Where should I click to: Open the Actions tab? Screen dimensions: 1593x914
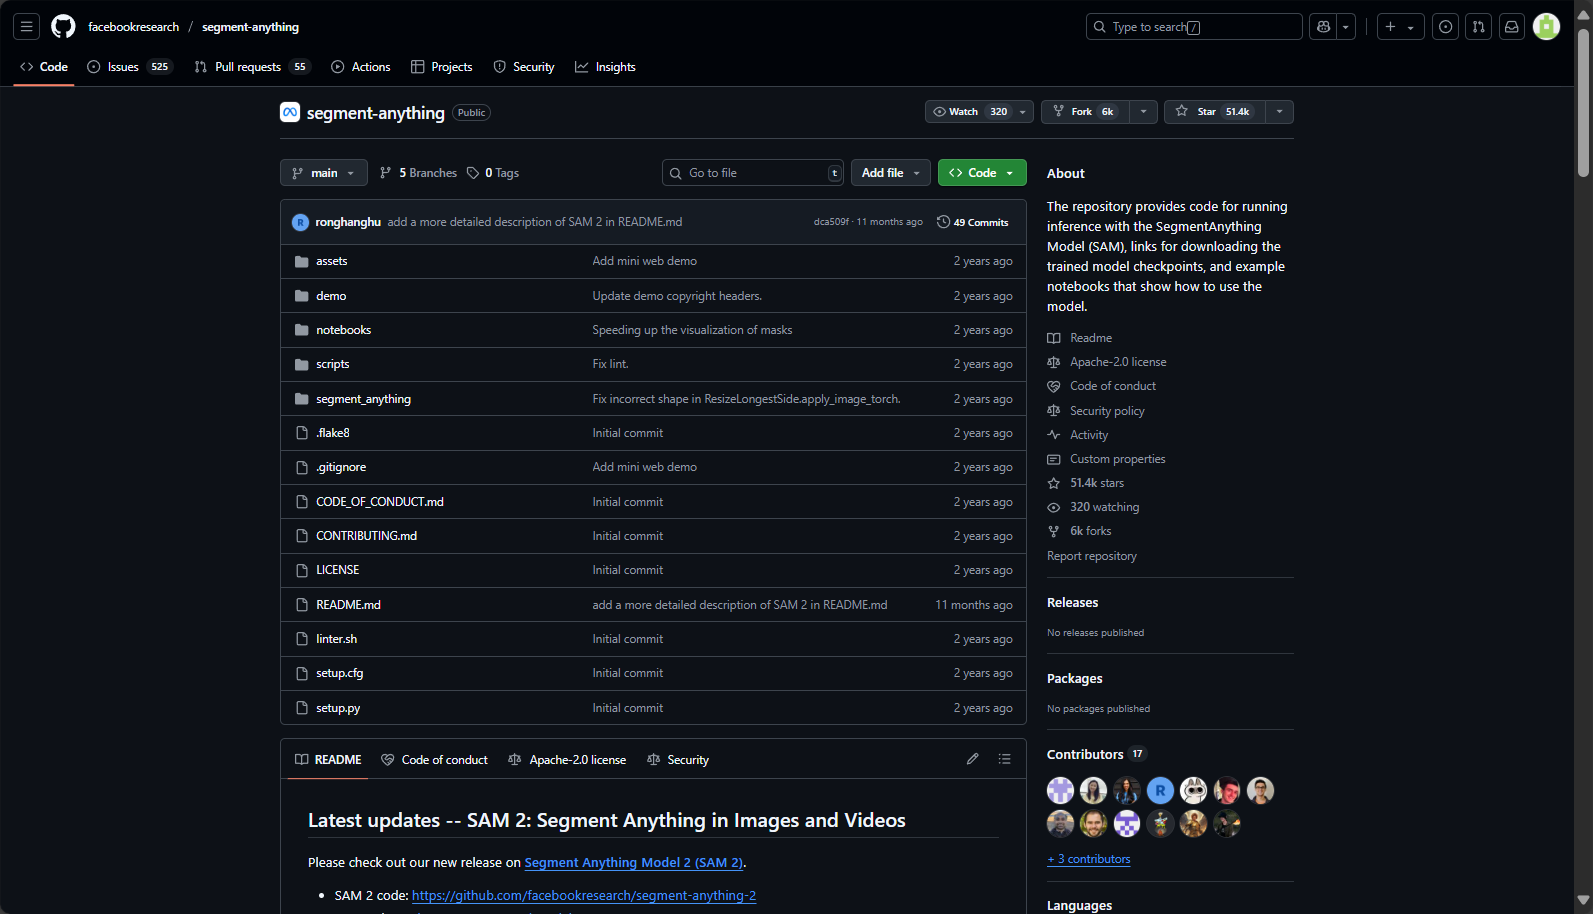pos(361,67)
